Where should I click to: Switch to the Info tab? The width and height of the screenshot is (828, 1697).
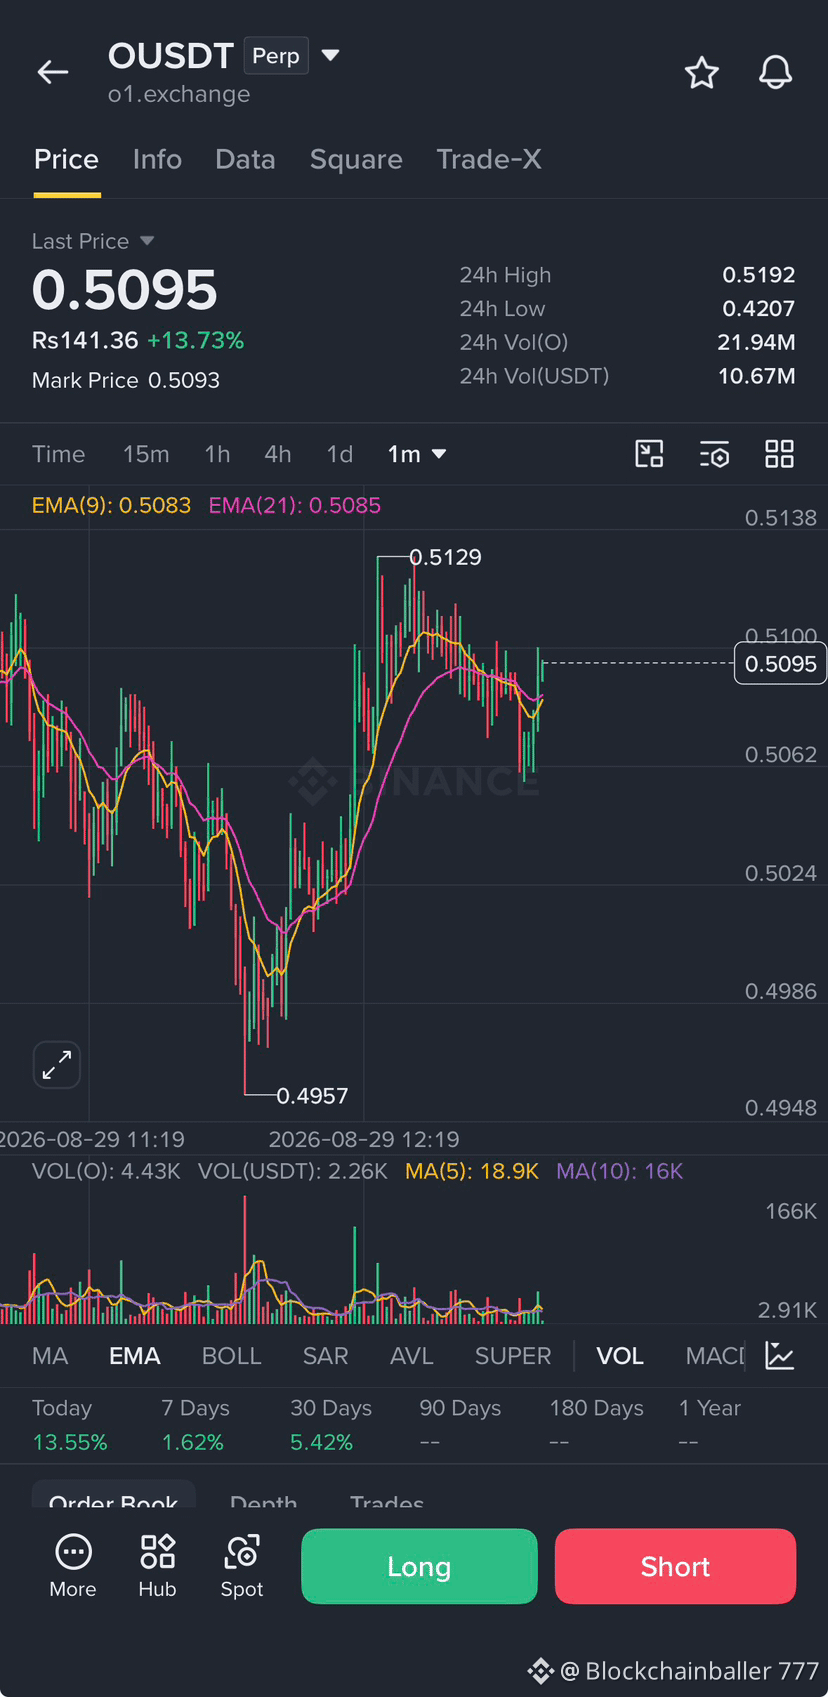tap(157, 159)
